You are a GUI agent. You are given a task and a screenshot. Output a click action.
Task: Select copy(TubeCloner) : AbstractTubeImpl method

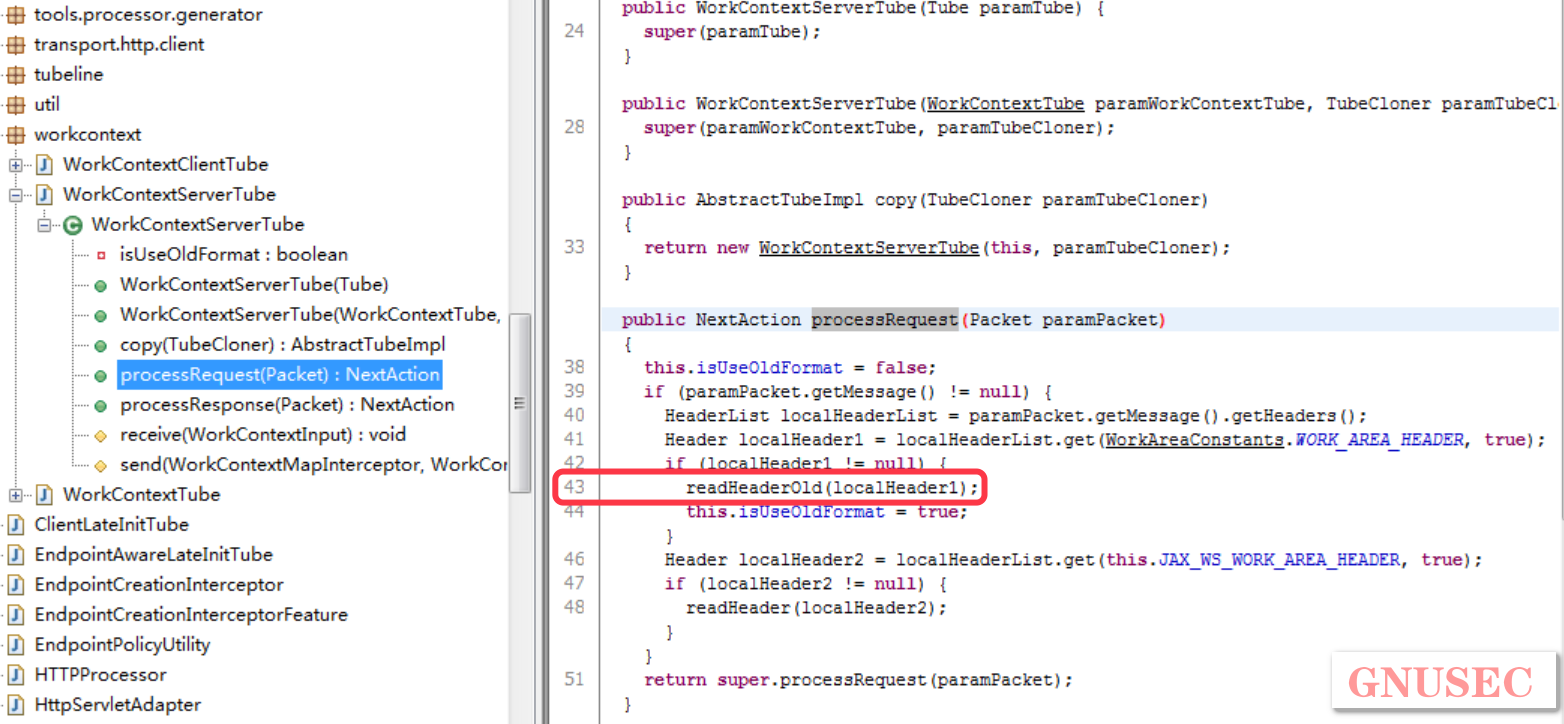point(282,345)
